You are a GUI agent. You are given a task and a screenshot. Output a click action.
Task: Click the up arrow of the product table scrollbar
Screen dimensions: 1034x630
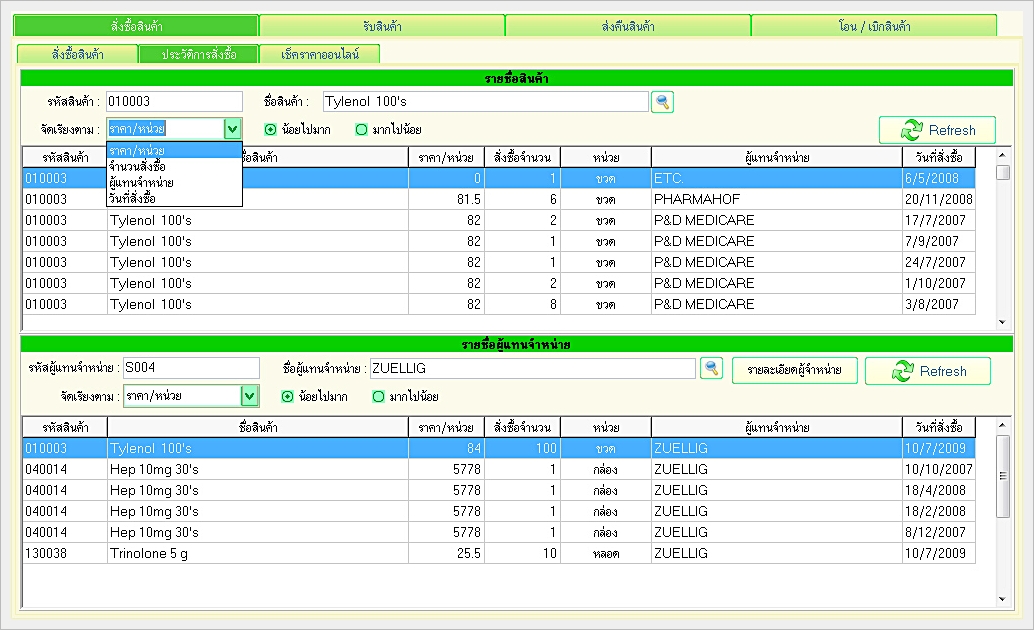click(x=1002, y=156)
